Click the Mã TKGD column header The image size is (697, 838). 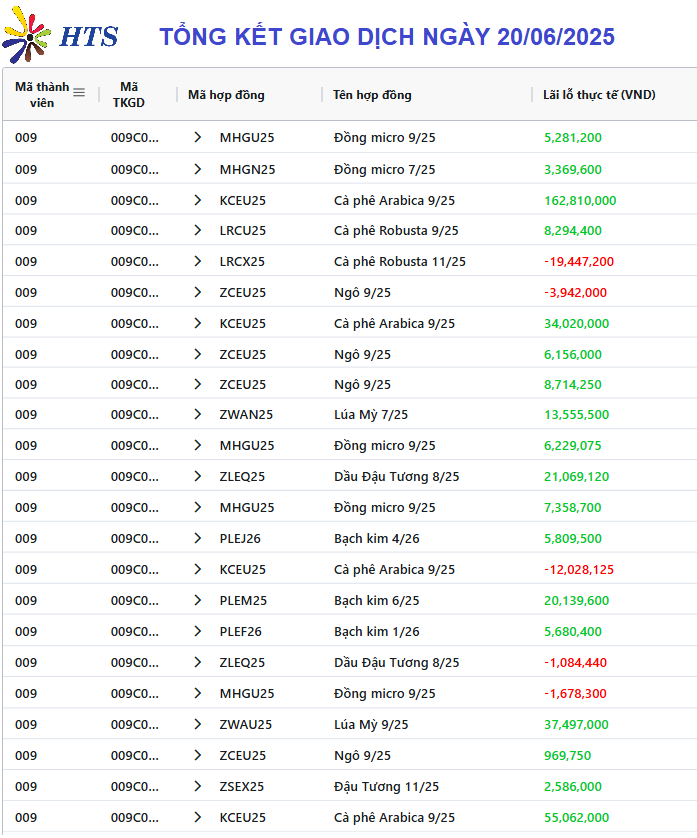[129, 95]
